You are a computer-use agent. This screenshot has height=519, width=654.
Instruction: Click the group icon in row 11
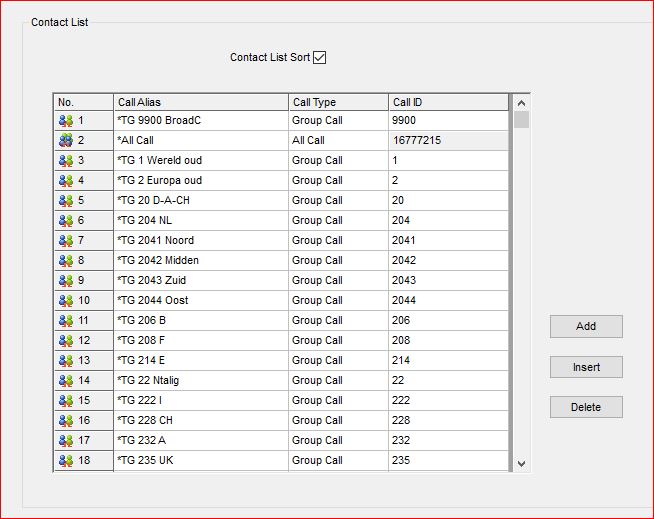[66, 321]
